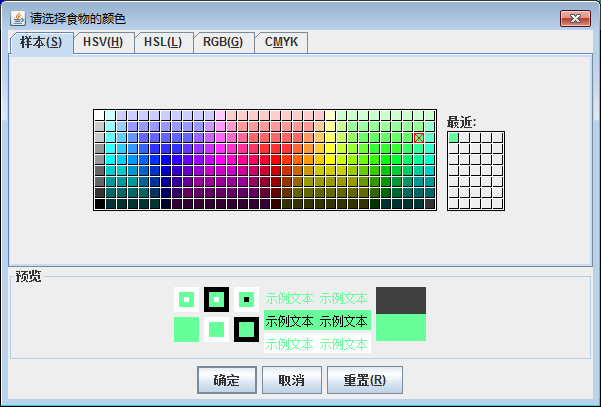601x407 pixels.
Task: Select the pure yellow swatch in the palette
Action: (331, 159)
